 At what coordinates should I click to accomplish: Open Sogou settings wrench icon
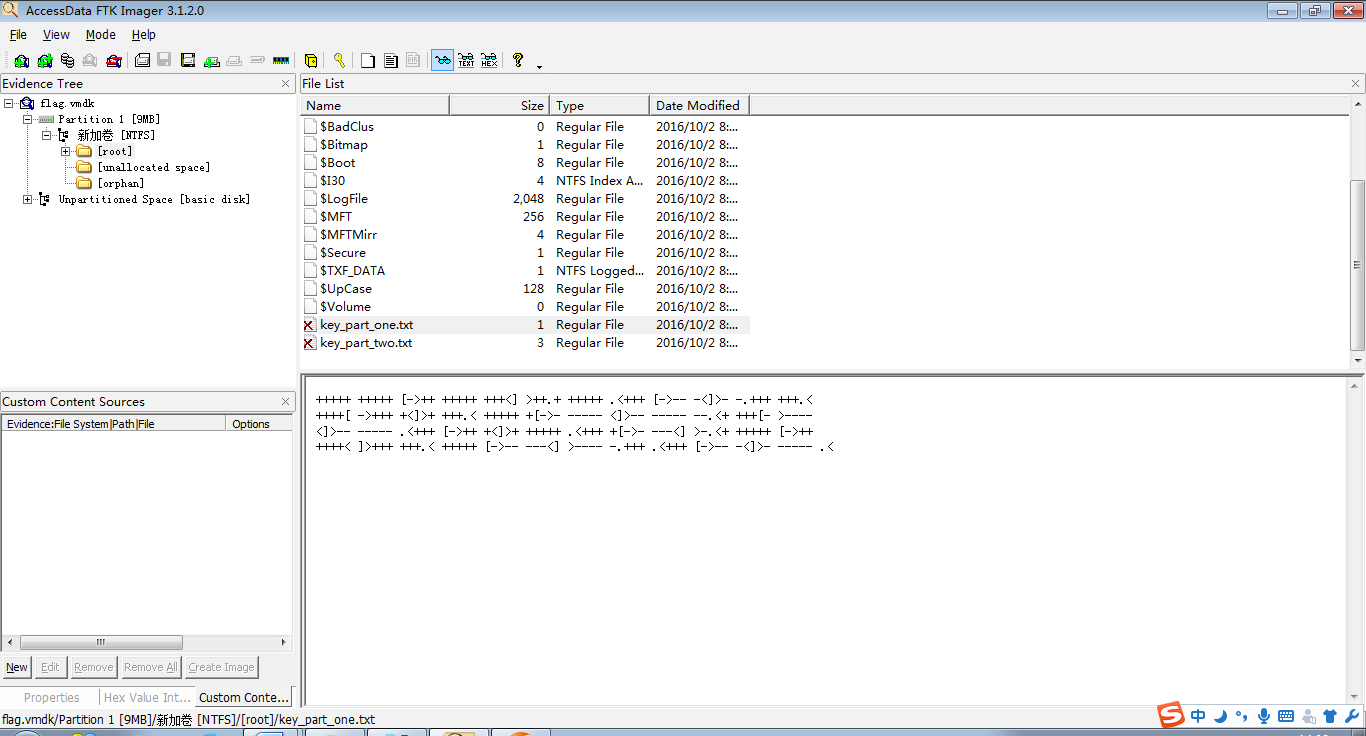[1353, 716]
